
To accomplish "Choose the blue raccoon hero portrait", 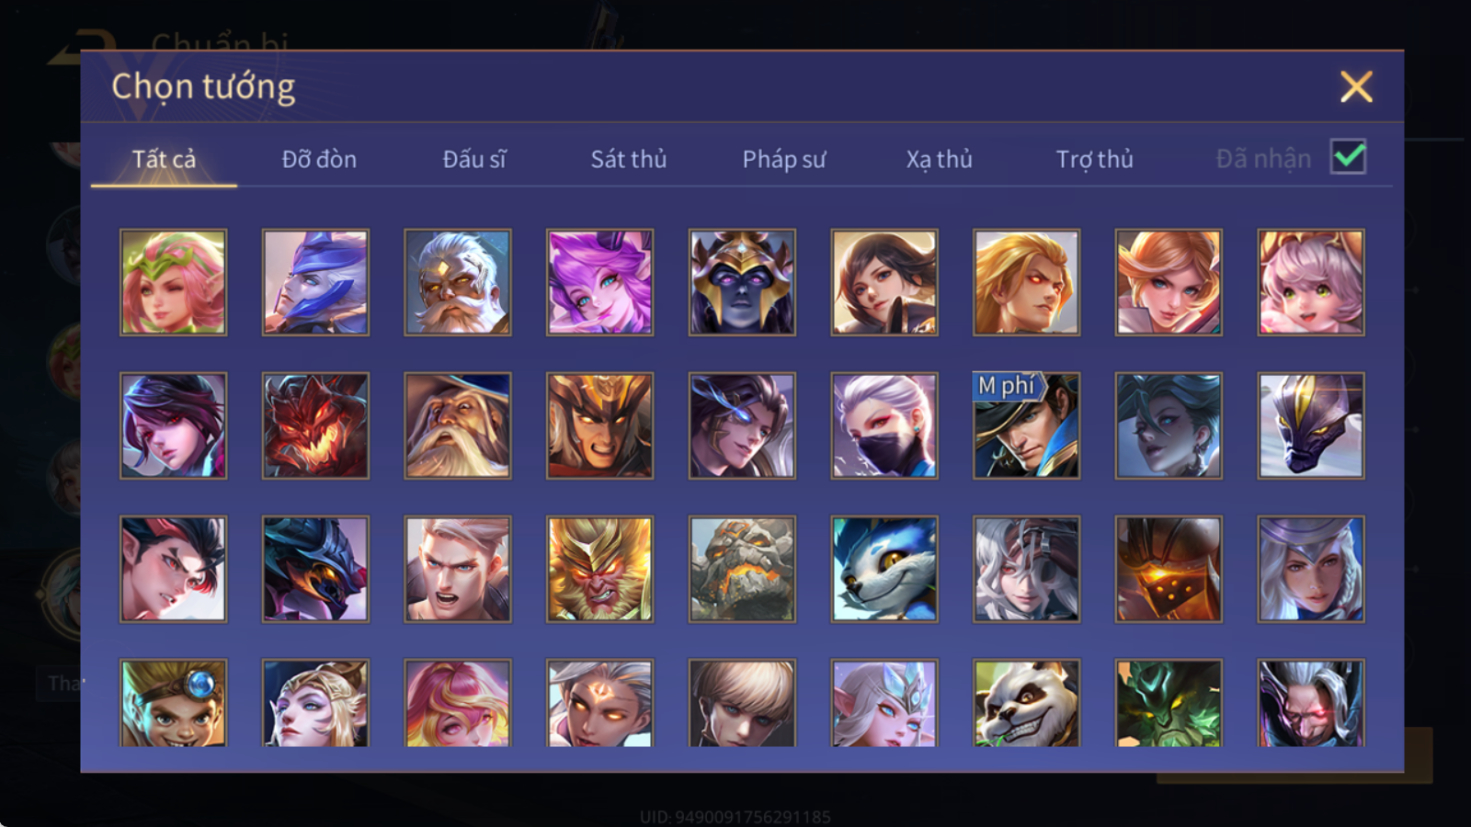I will point(884,569).
